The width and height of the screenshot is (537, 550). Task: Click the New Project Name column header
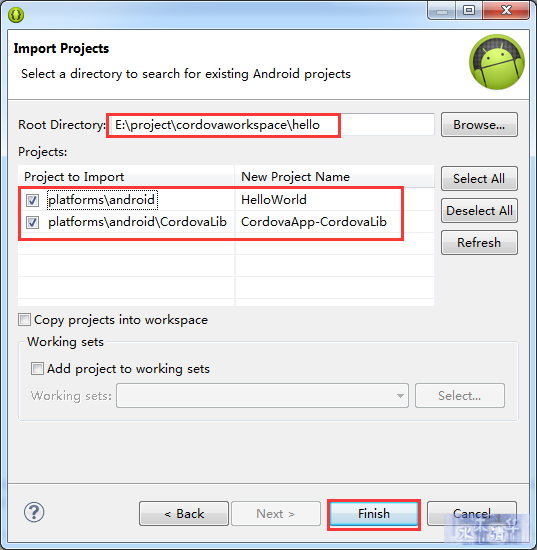(x=335, y=176)
